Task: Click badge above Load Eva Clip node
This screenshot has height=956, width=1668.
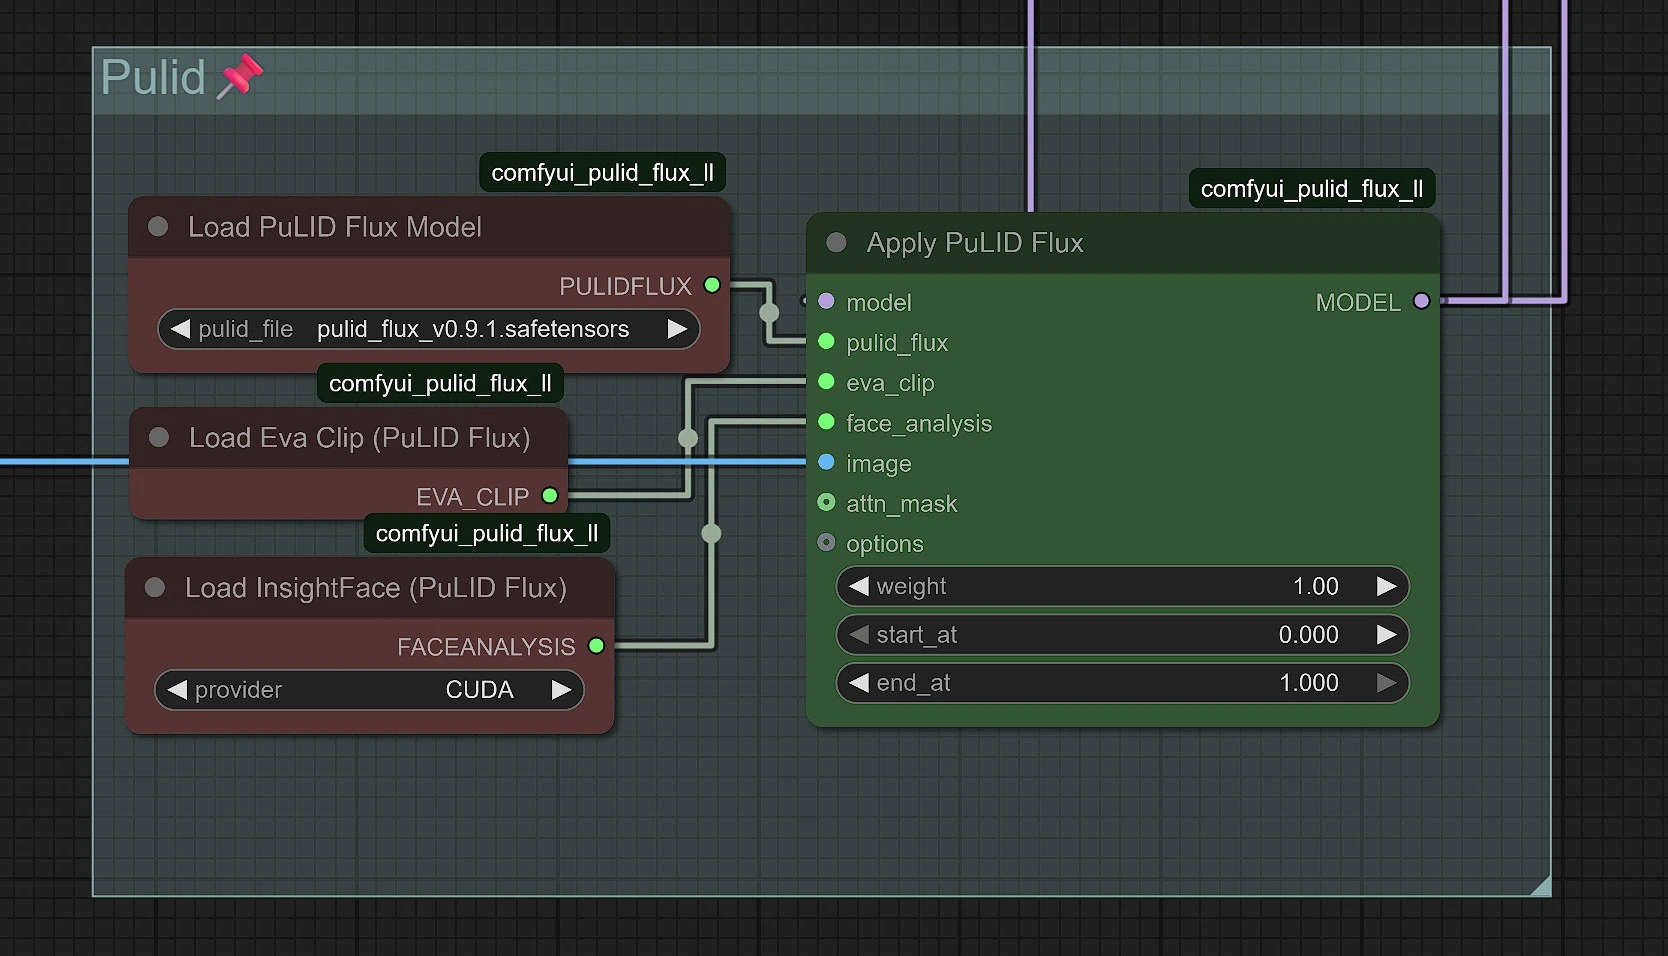Action: (x=440, y=383)
